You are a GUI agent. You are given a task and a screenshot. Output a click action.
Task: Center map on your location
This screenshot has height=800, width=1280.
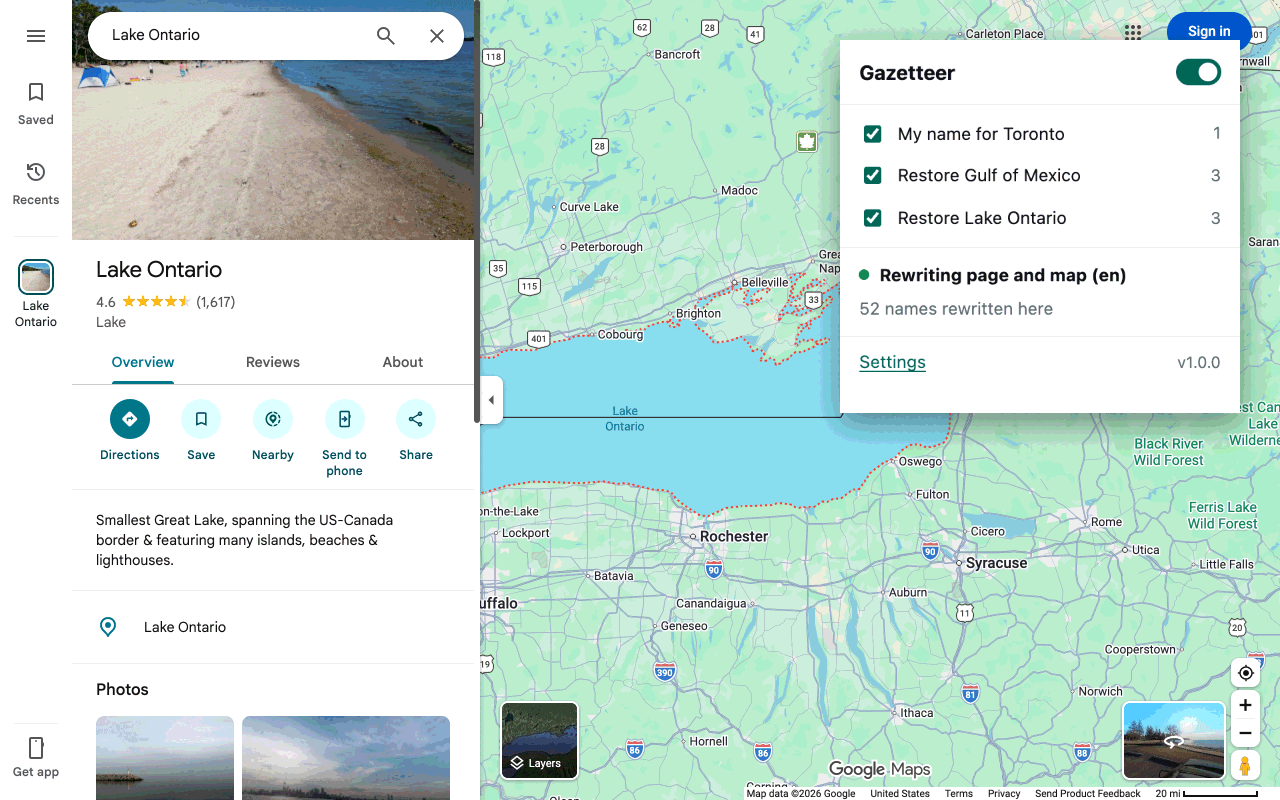1245,673
